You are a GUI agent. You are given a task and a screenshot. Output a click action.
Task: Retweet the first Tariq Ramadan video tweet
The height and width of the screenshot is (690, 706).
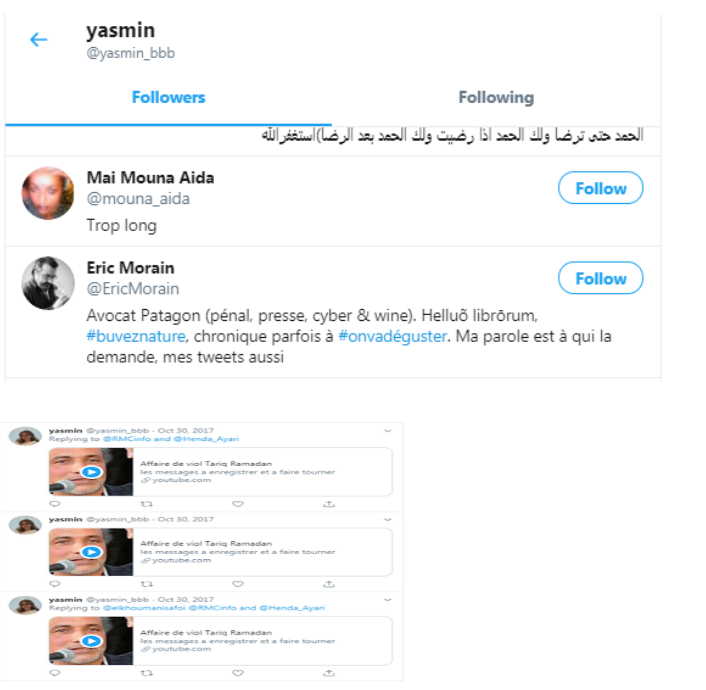coord(147,504)
